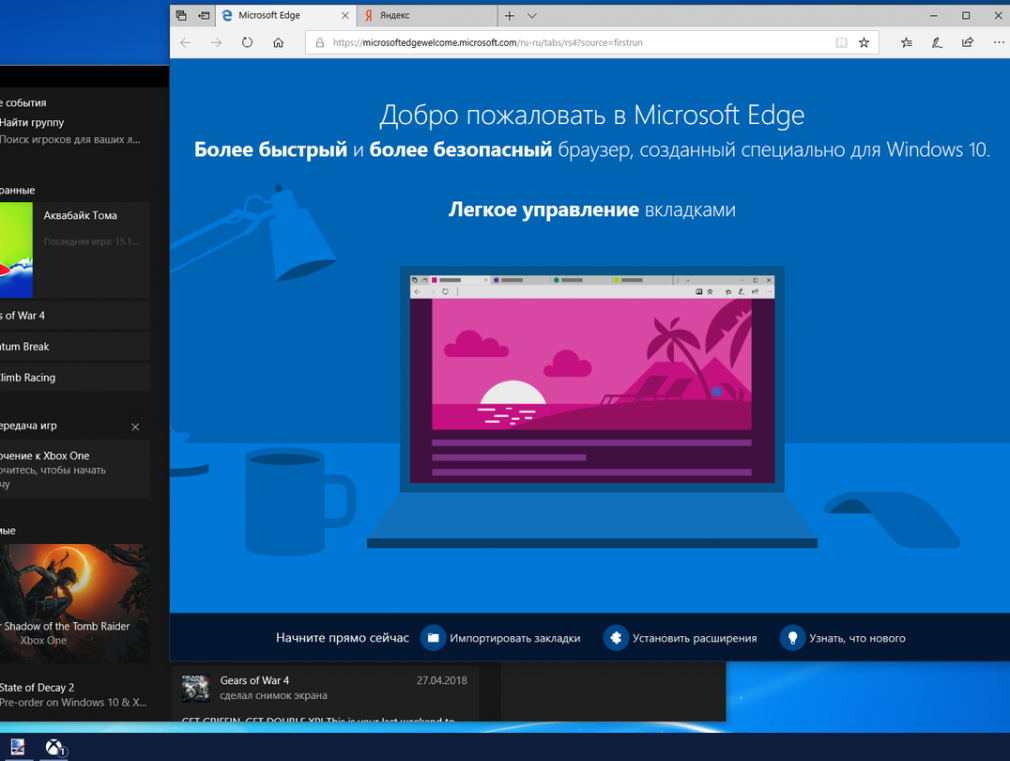Click the Edge forward navigation arrow
Viewport: 1010px width, 761px height.
pos(216,43)
